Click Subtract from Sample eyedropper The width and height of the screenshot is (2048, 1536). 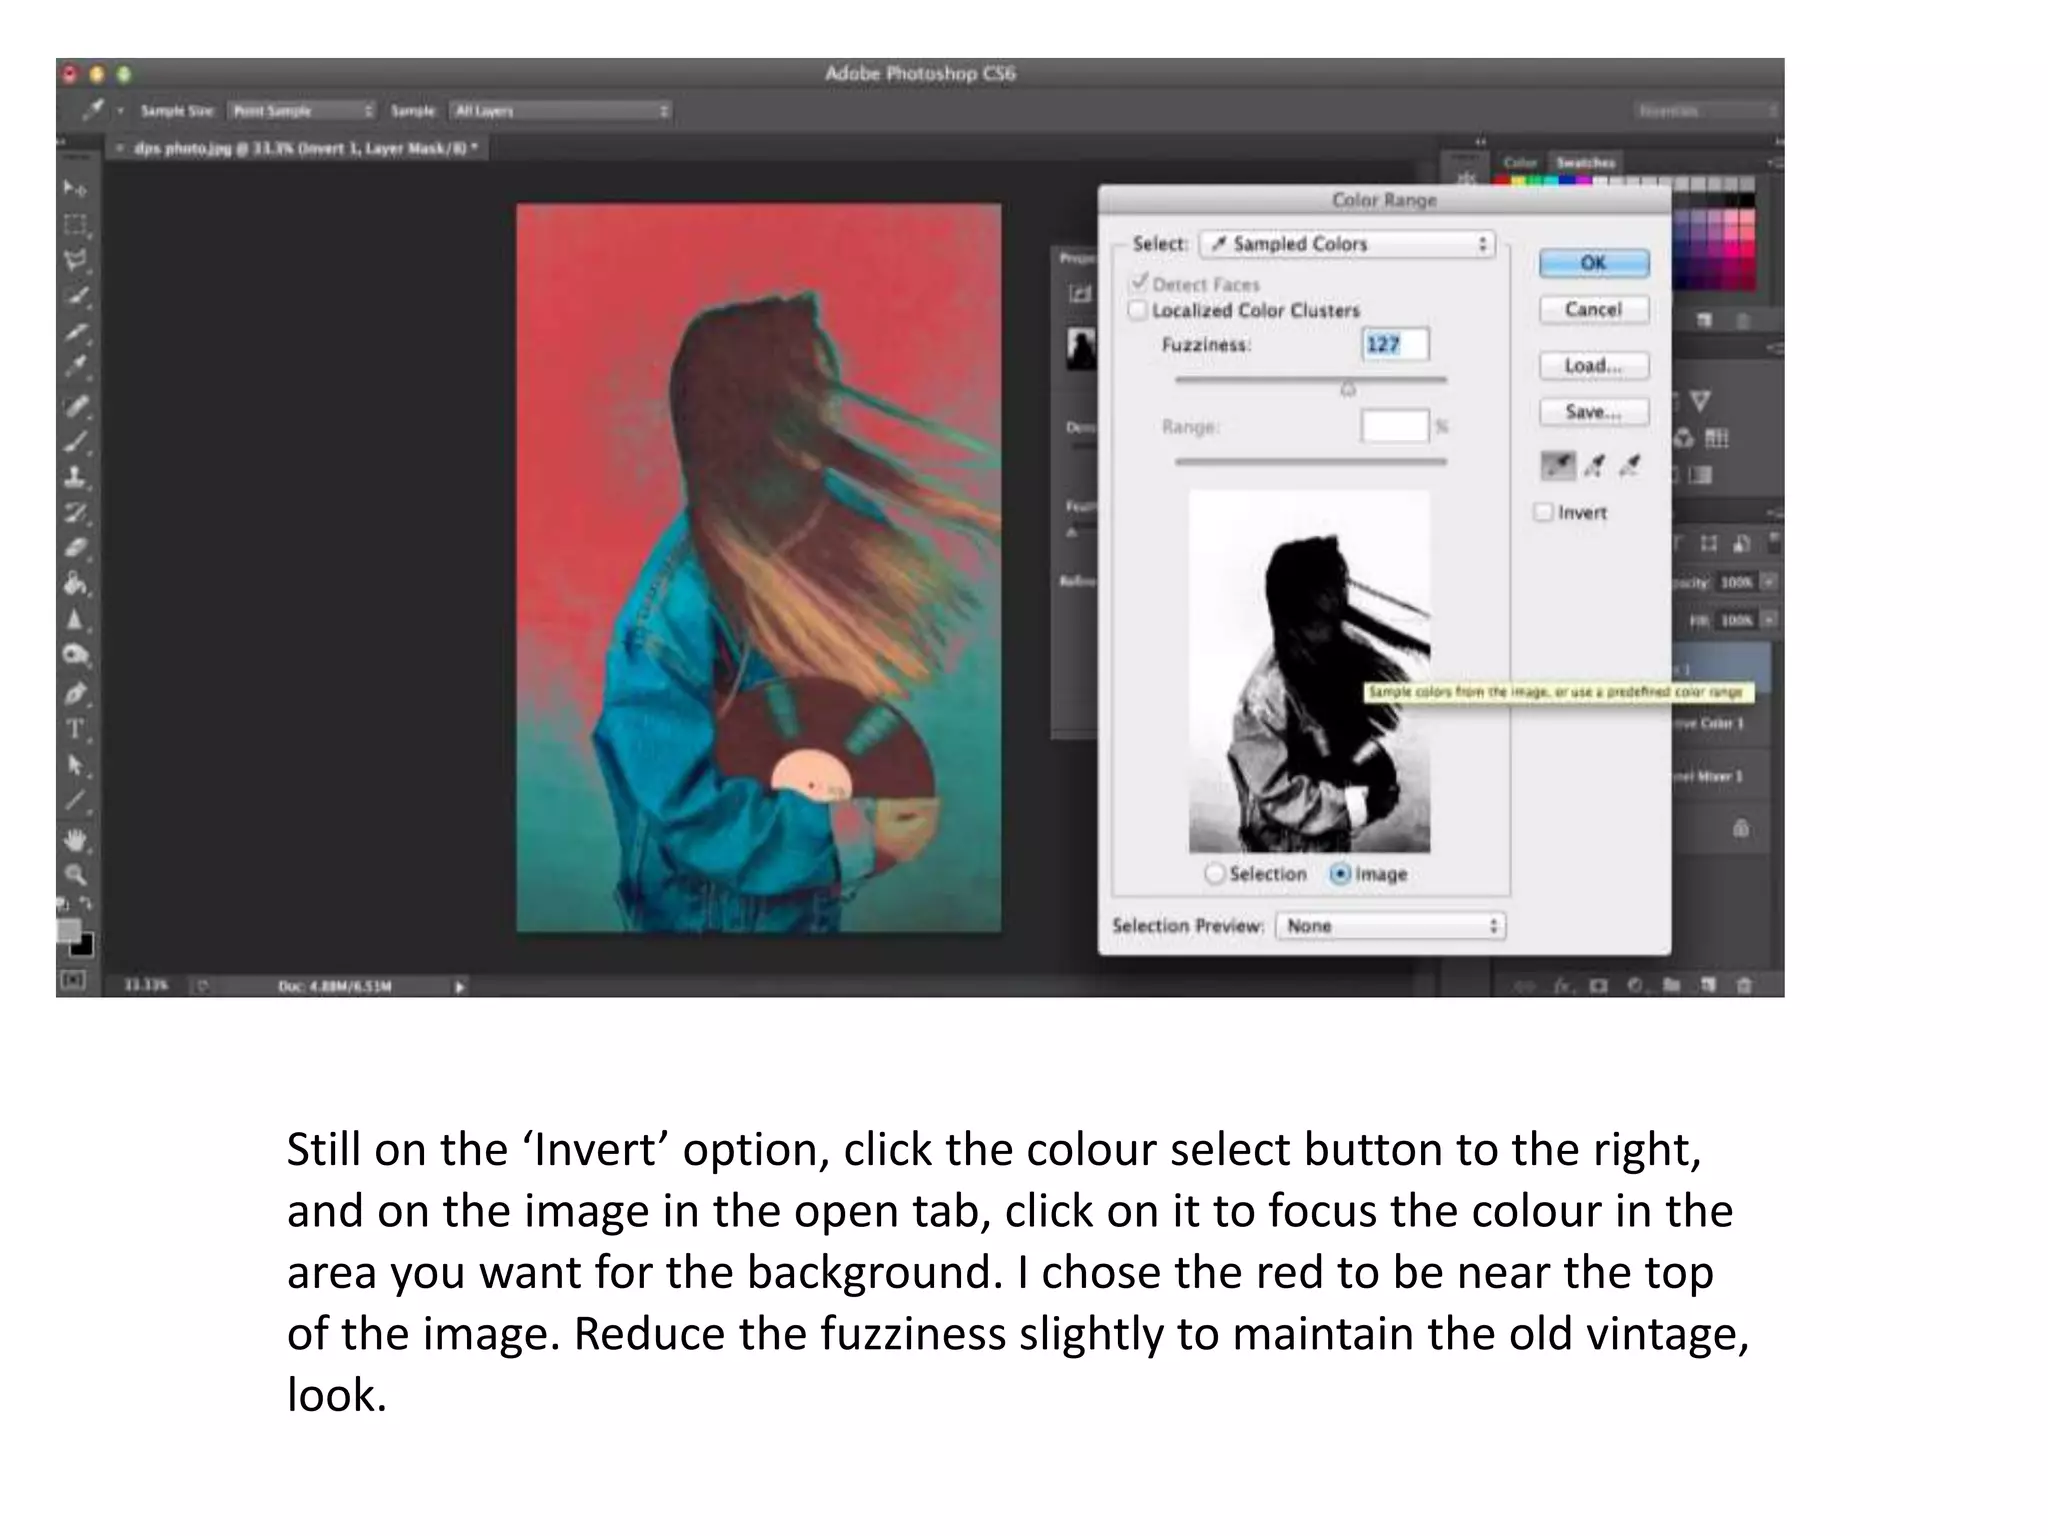pos(1630,465)
